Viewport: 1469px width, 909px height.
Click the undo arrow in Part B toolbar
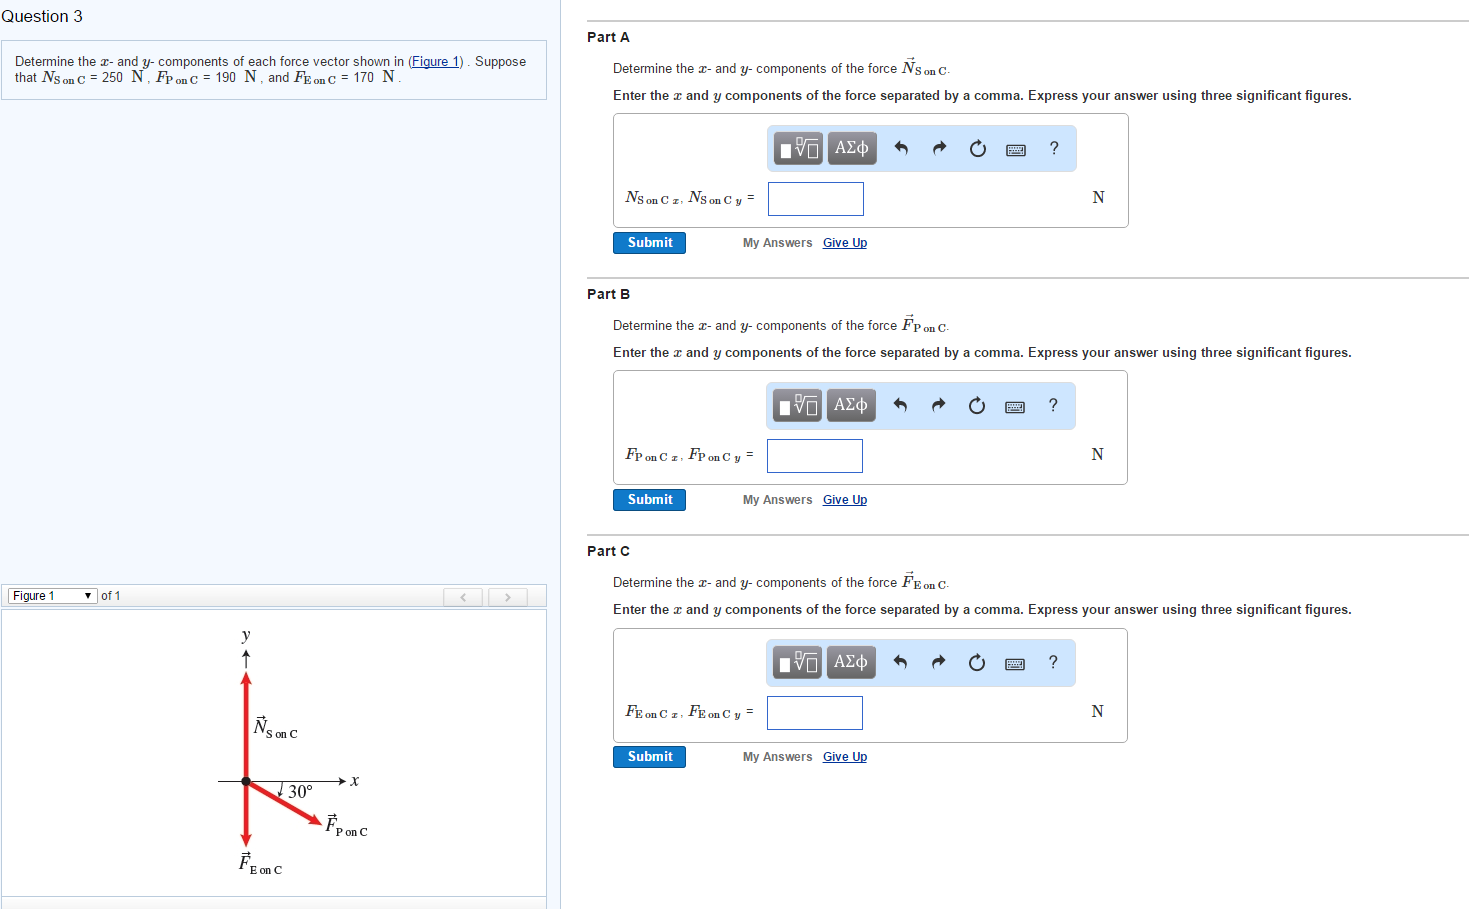[900, 405]
